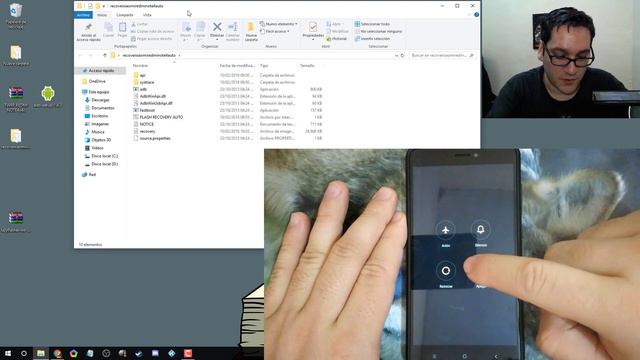Image resolution: width=640 pixels, height=360 pixels.
Task: Open the Recycle Bin desktop icon
Action: tap(16, 16)
